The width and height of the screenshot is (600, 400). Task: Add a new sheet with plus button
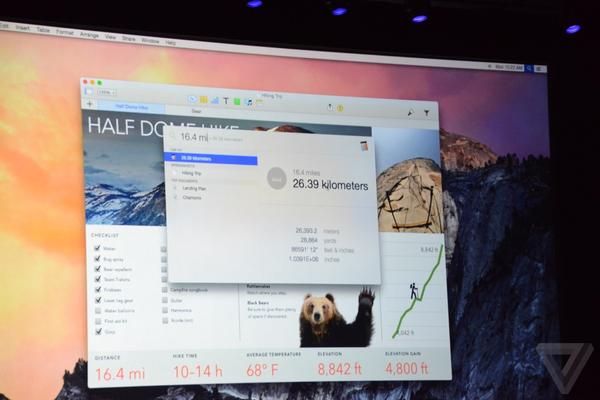90,104
